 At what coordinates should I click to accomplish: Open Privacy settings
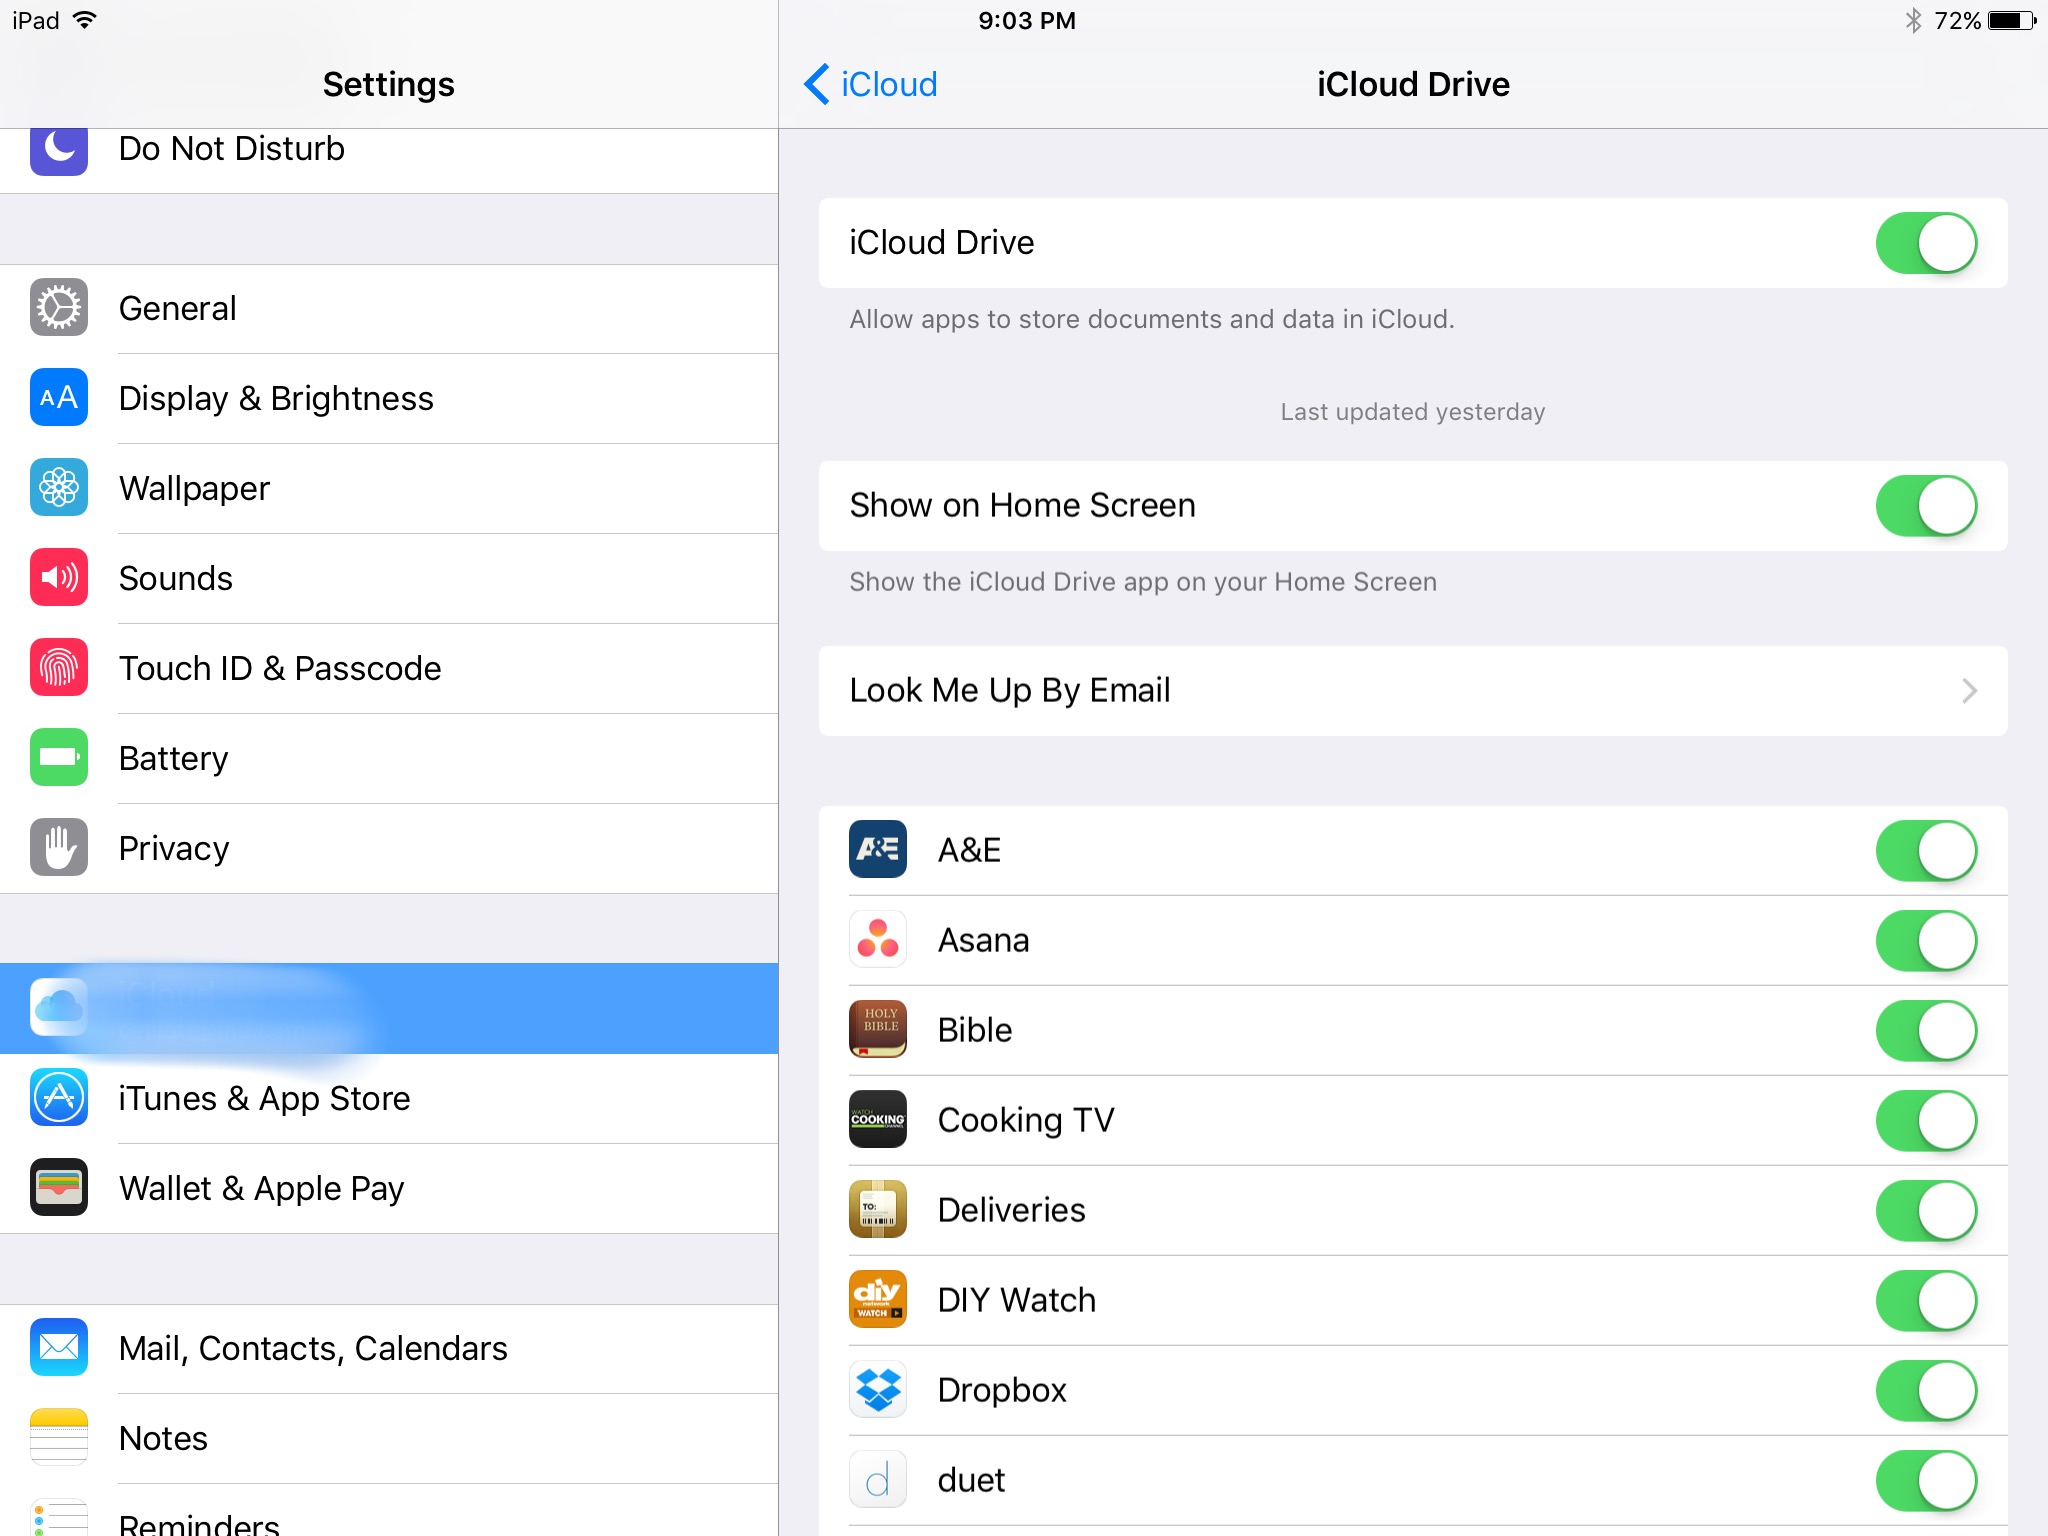pyautogui.click(x=173, y=847)
